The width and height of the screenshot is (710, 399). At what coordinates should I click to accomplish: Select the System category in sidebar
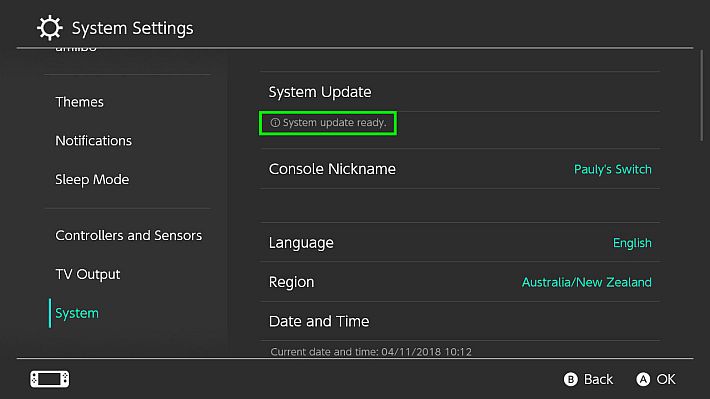(x=77, y=313)
